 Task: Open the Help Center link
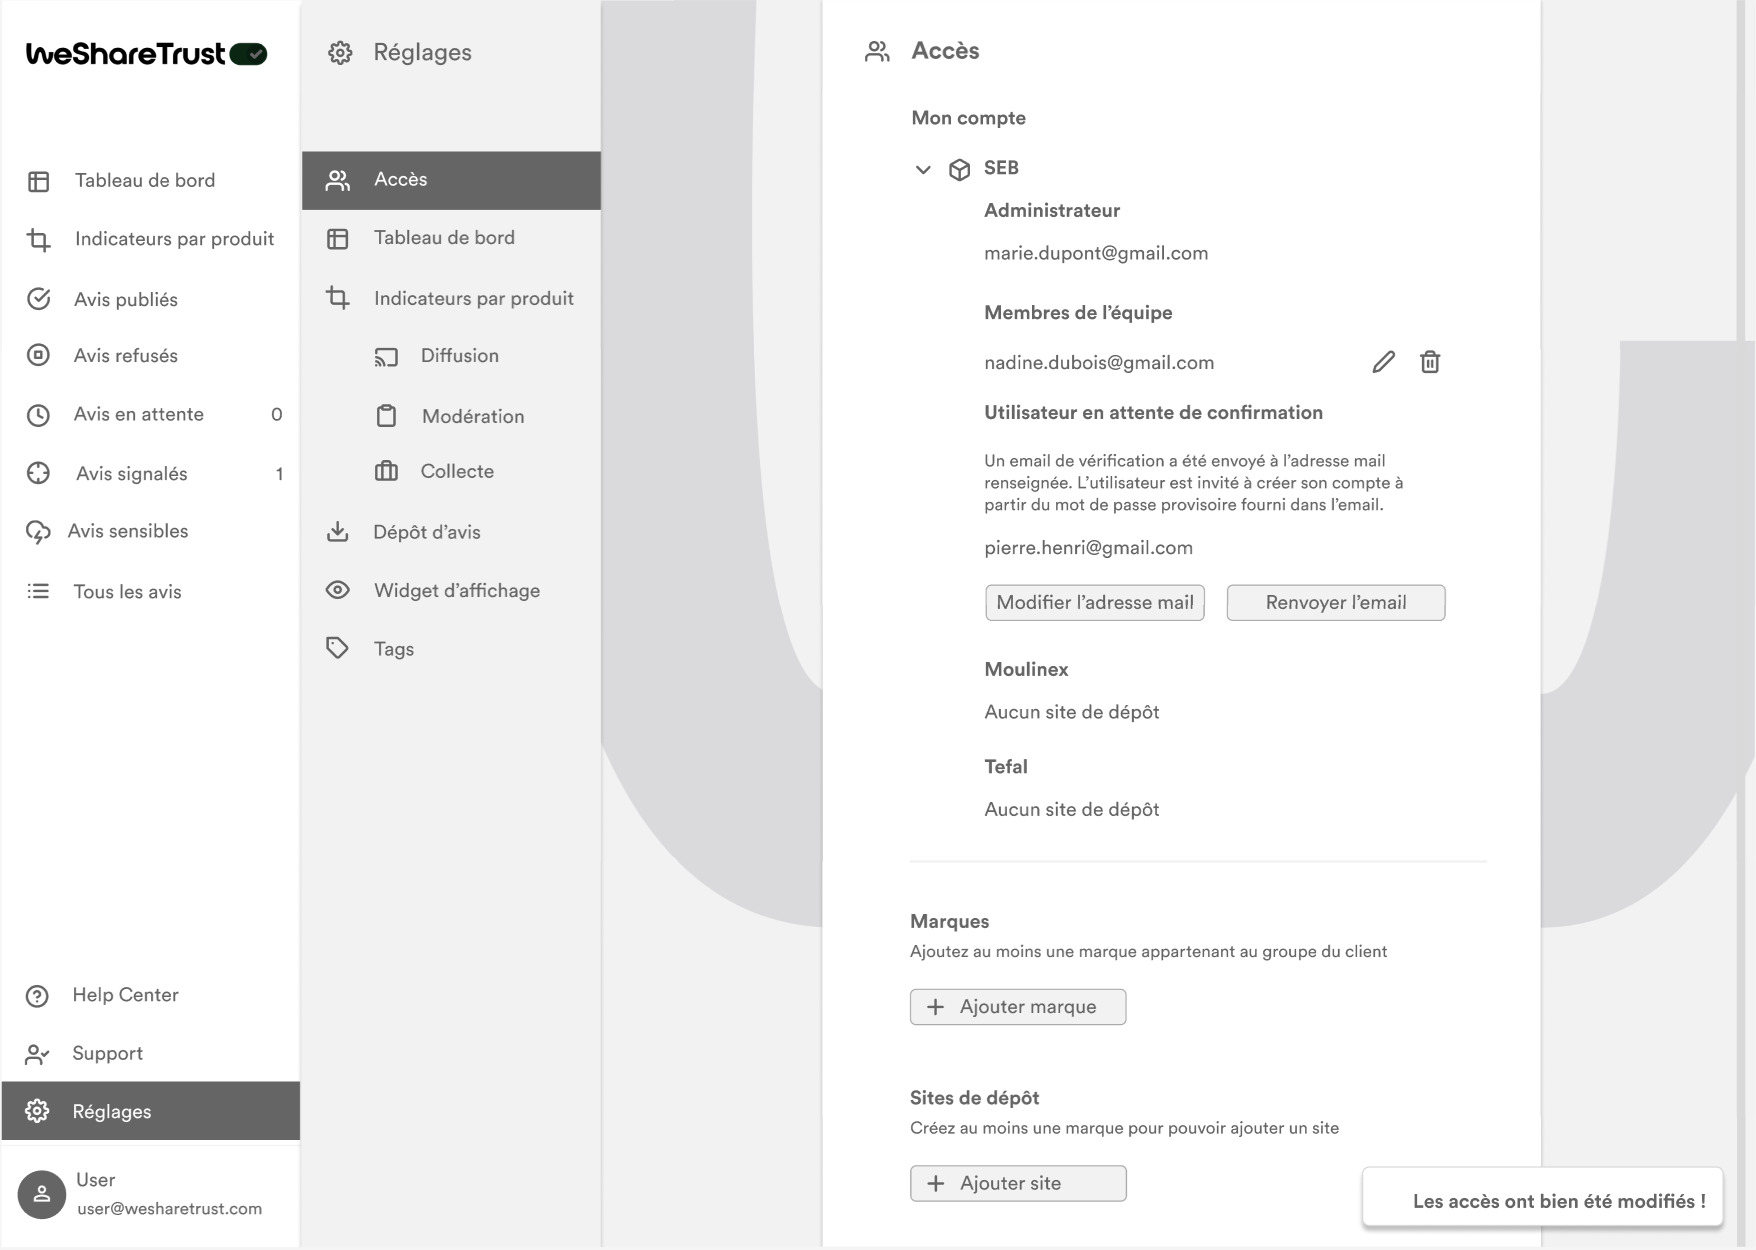[125, 995]
